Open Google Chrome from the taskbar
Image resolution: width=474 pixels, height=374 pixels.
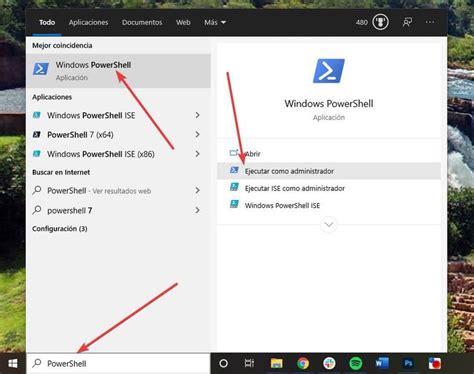point(303,363)
